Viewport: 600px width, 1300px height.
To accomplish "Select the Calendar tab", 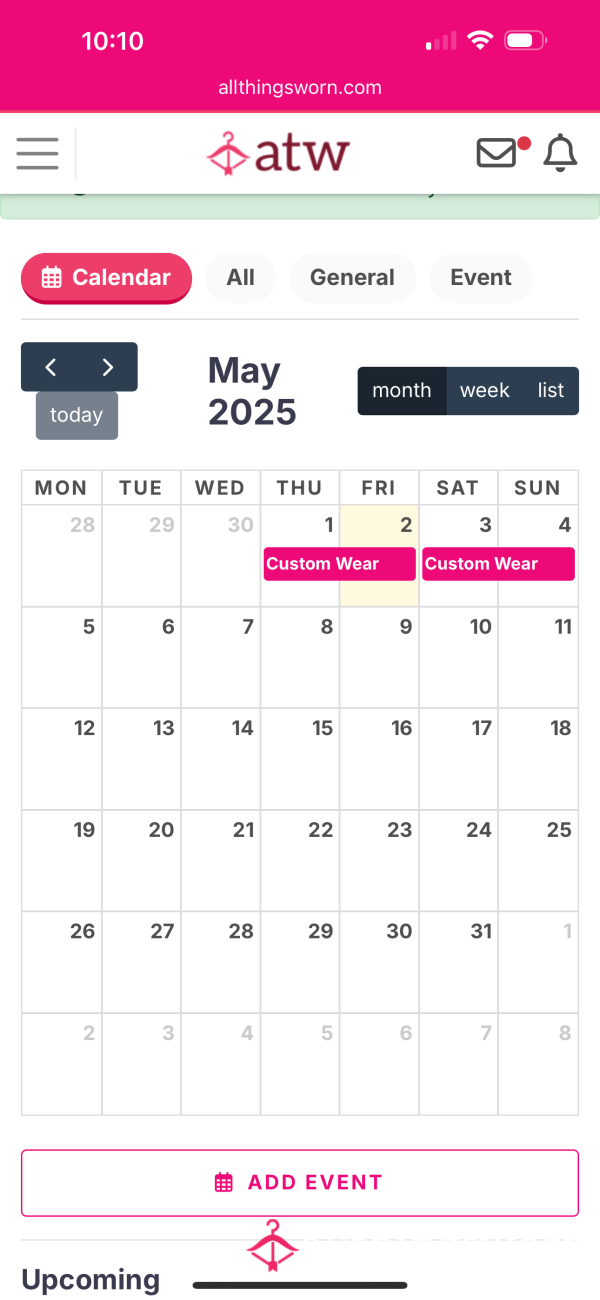I will (106, 278).
